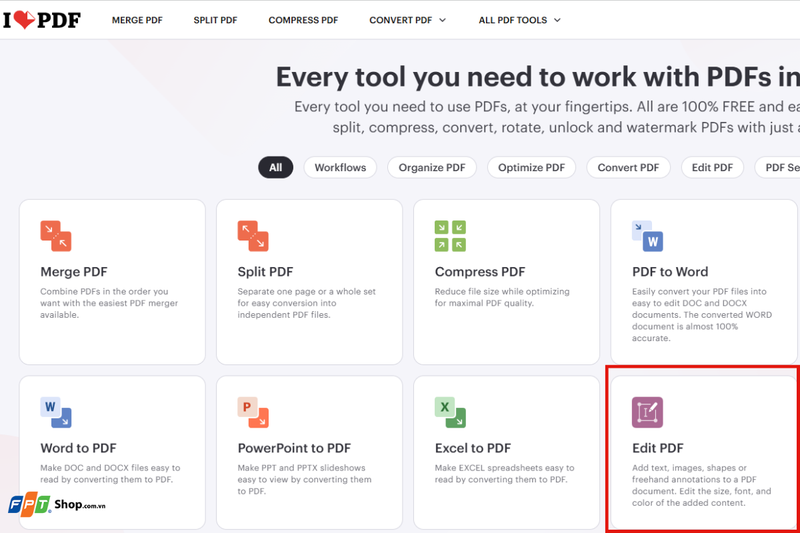Select the All filter pill

click(x=276, y=167)
